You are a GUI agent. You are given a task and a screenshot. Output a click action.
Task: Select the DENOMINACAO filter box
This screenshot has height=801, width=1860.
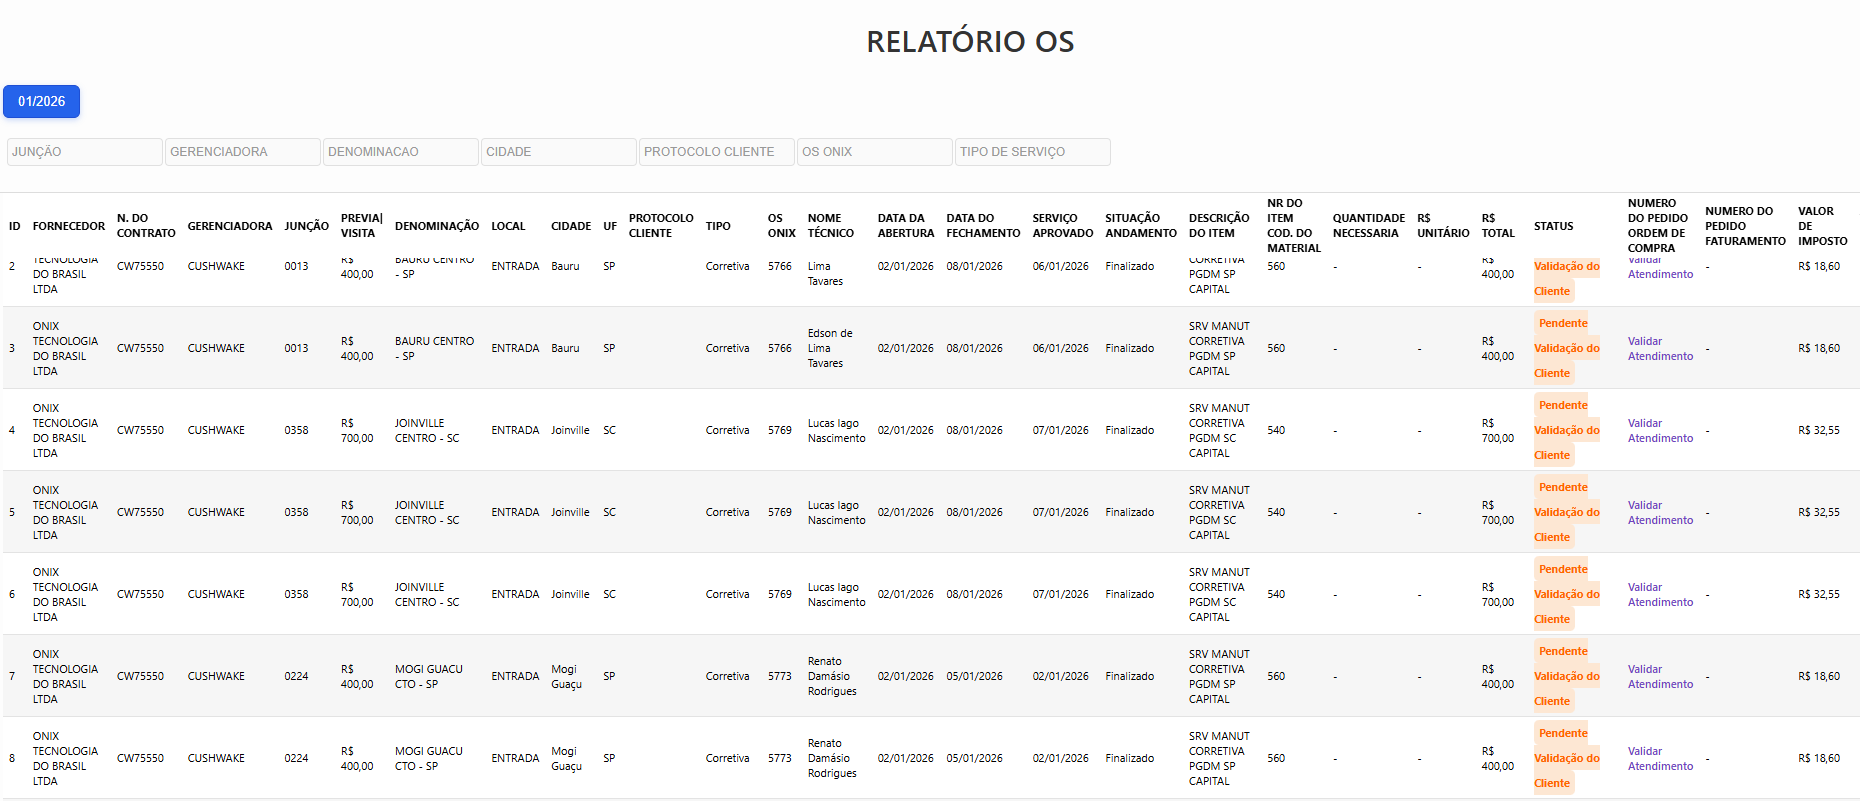click(400, 152)
